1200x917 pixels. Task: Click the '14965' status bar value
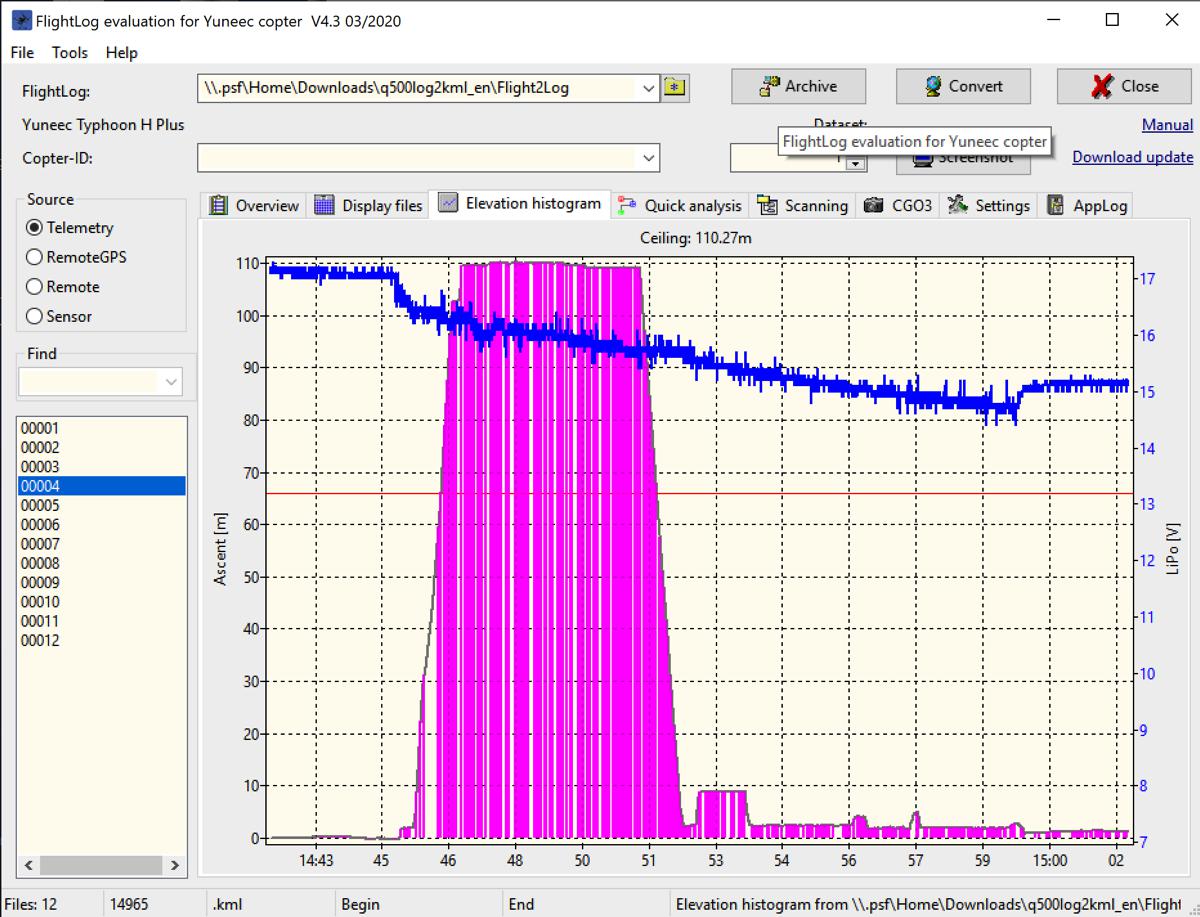click(129, 904)
